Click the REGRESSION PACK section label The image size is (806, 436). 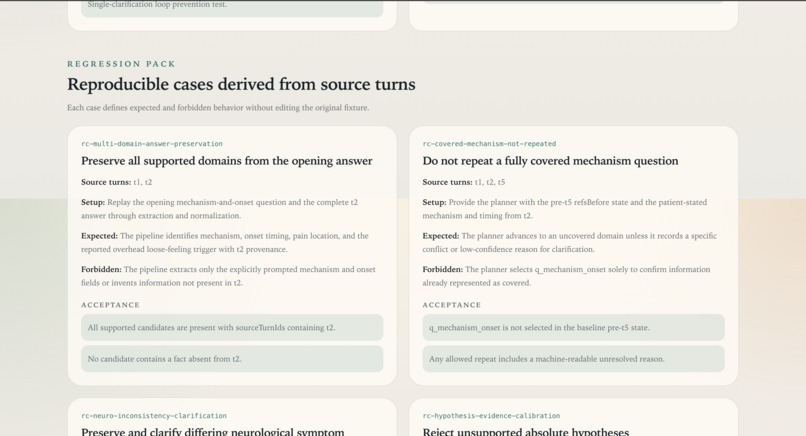[121, 64]
